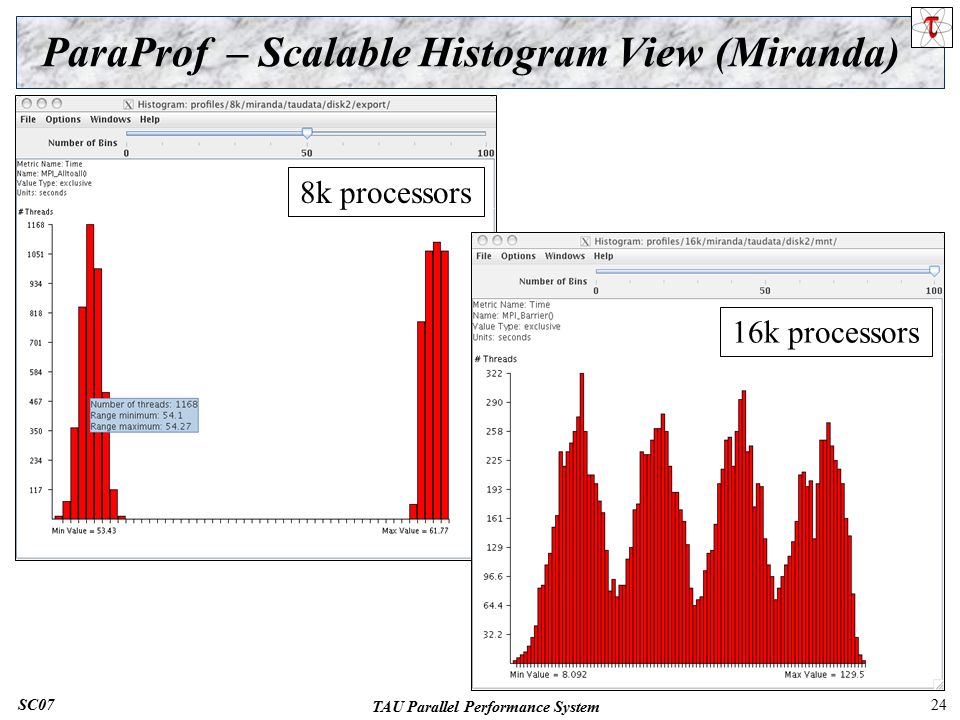Click the tallest bar in the 8k histogram

pos(90,372)
